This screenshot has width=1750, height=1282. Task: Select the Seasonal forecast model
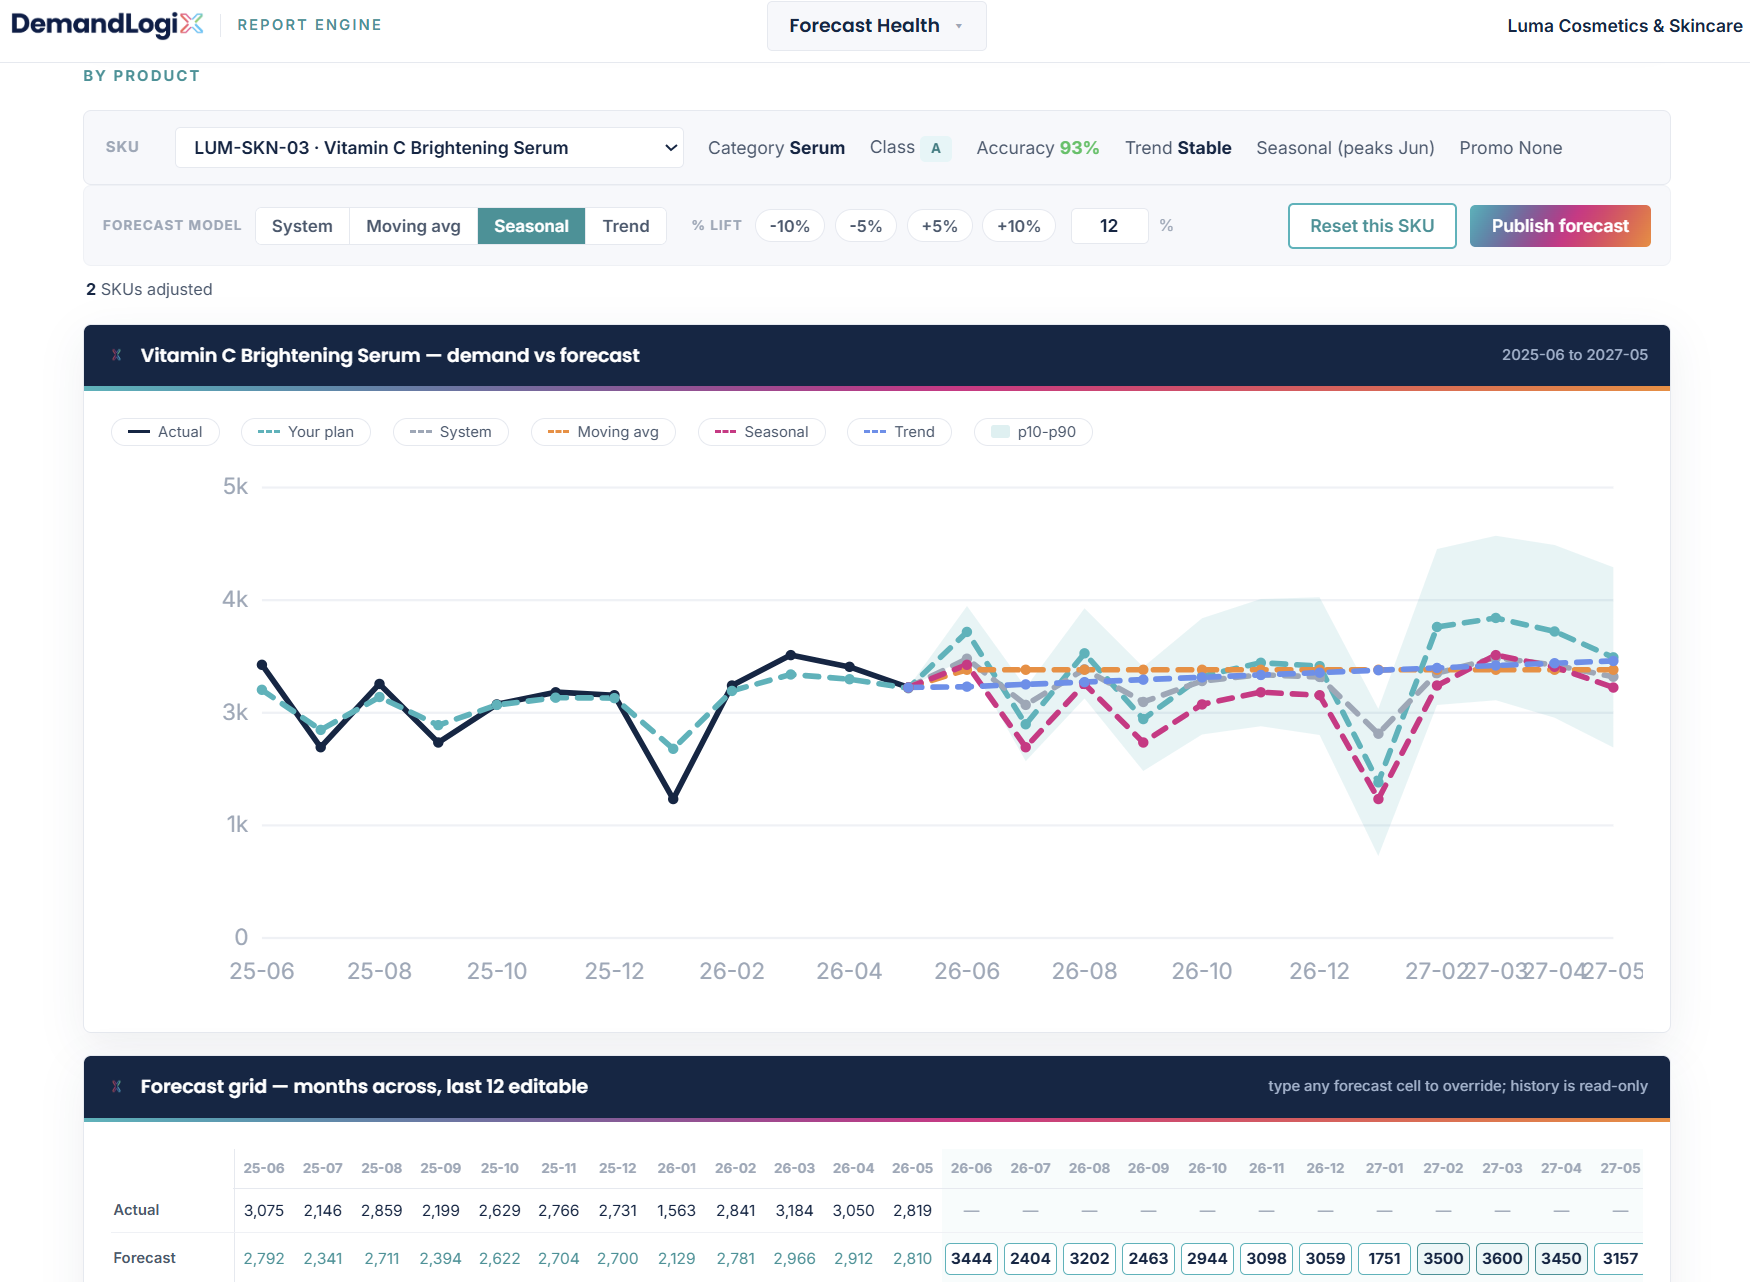(x=531, y=226)
